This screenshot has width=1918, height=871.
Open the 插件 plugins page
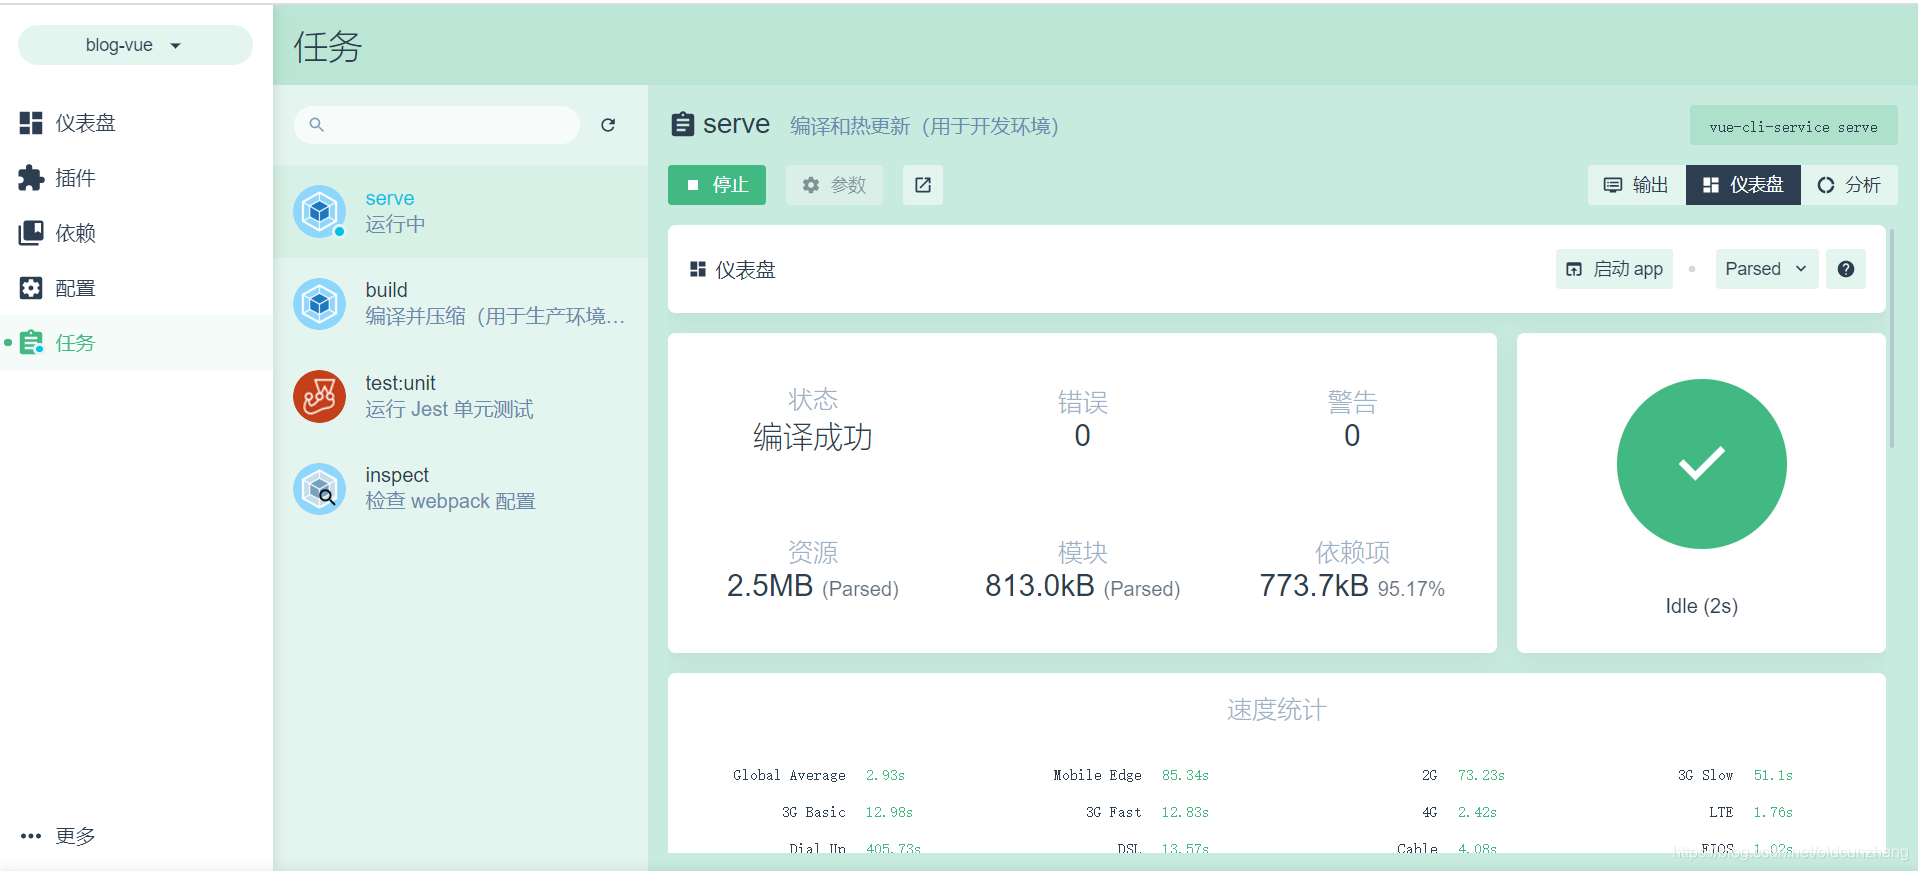click(136, 178)
